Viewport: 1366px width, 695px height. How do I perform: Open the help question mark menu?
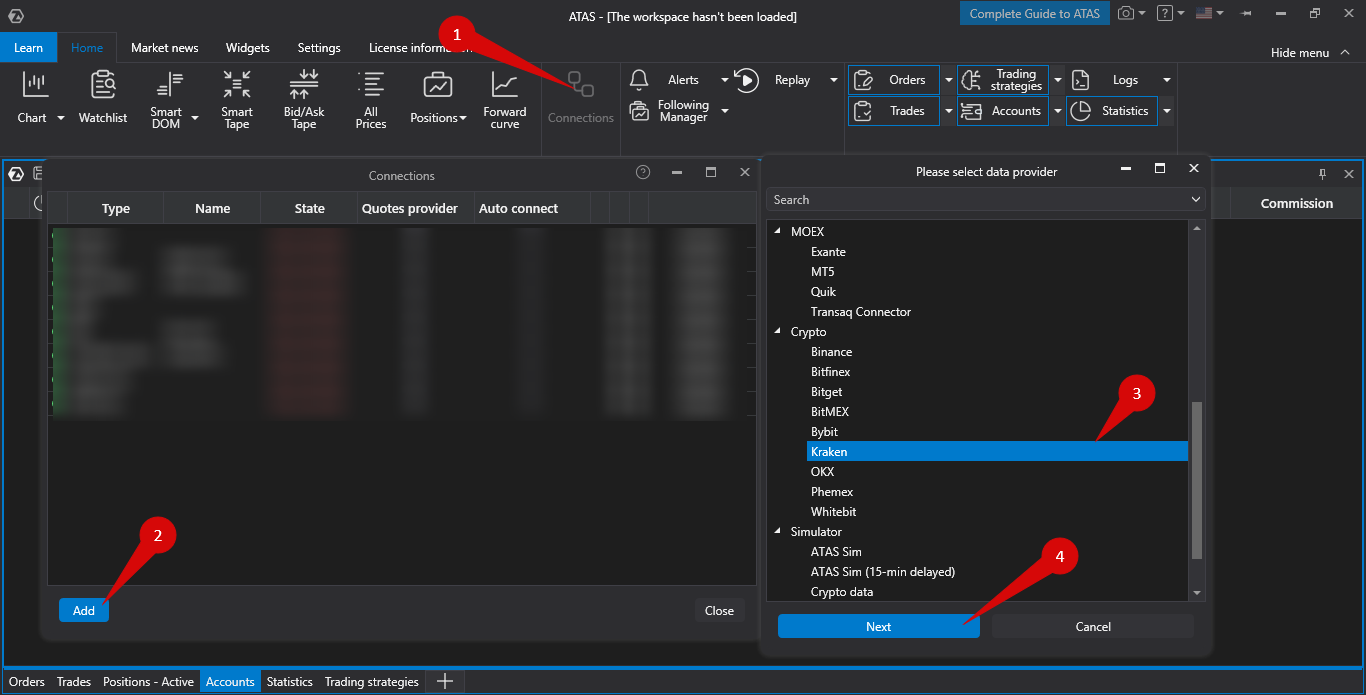tap(1165, 14)
